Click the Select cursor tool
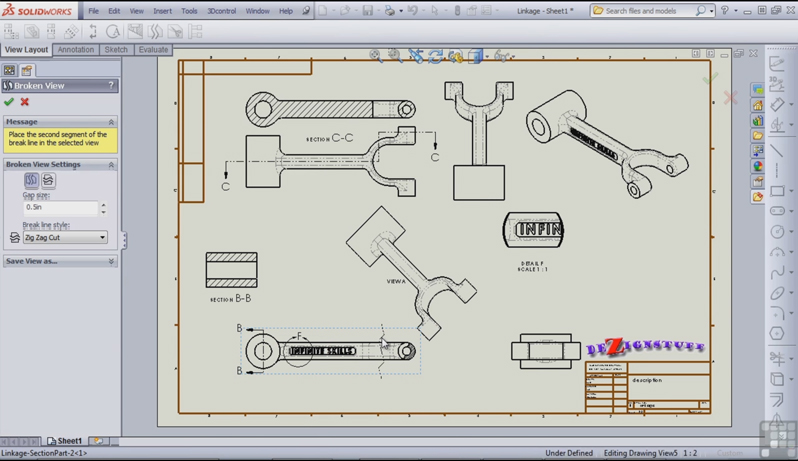The height and width of the screenshot is (461, 798). click(435, 11)
